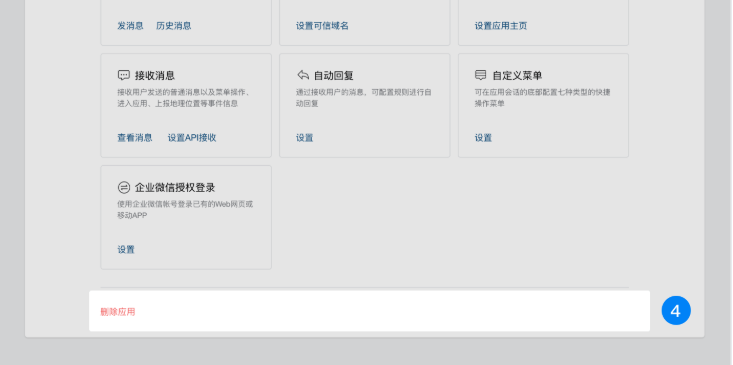Click the 企业微信授权登录 circular icon
The width and height of the screenshot is (733, 365).
(123, 187)
